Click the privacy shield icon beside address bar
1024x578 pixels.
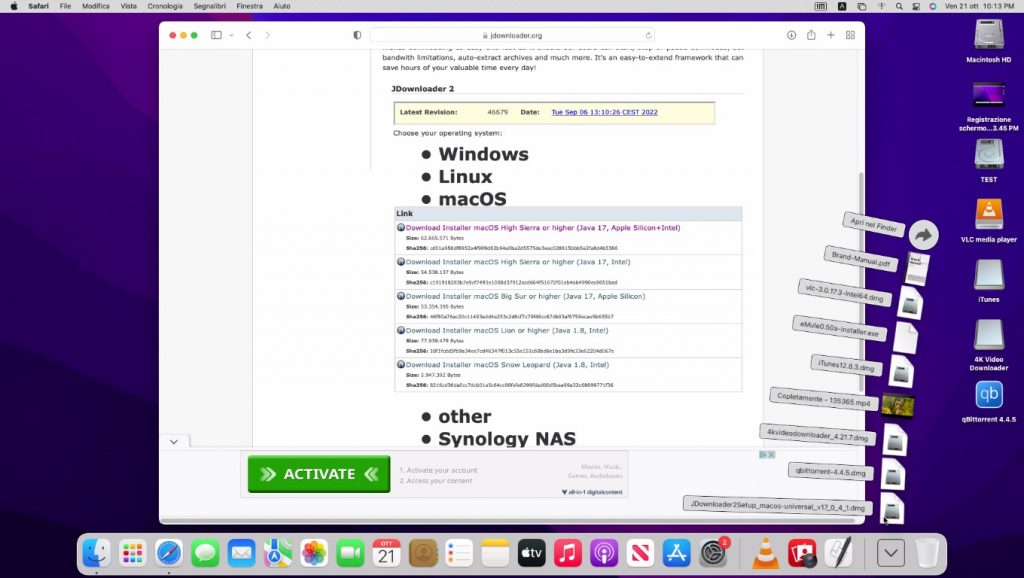[357, 35]
